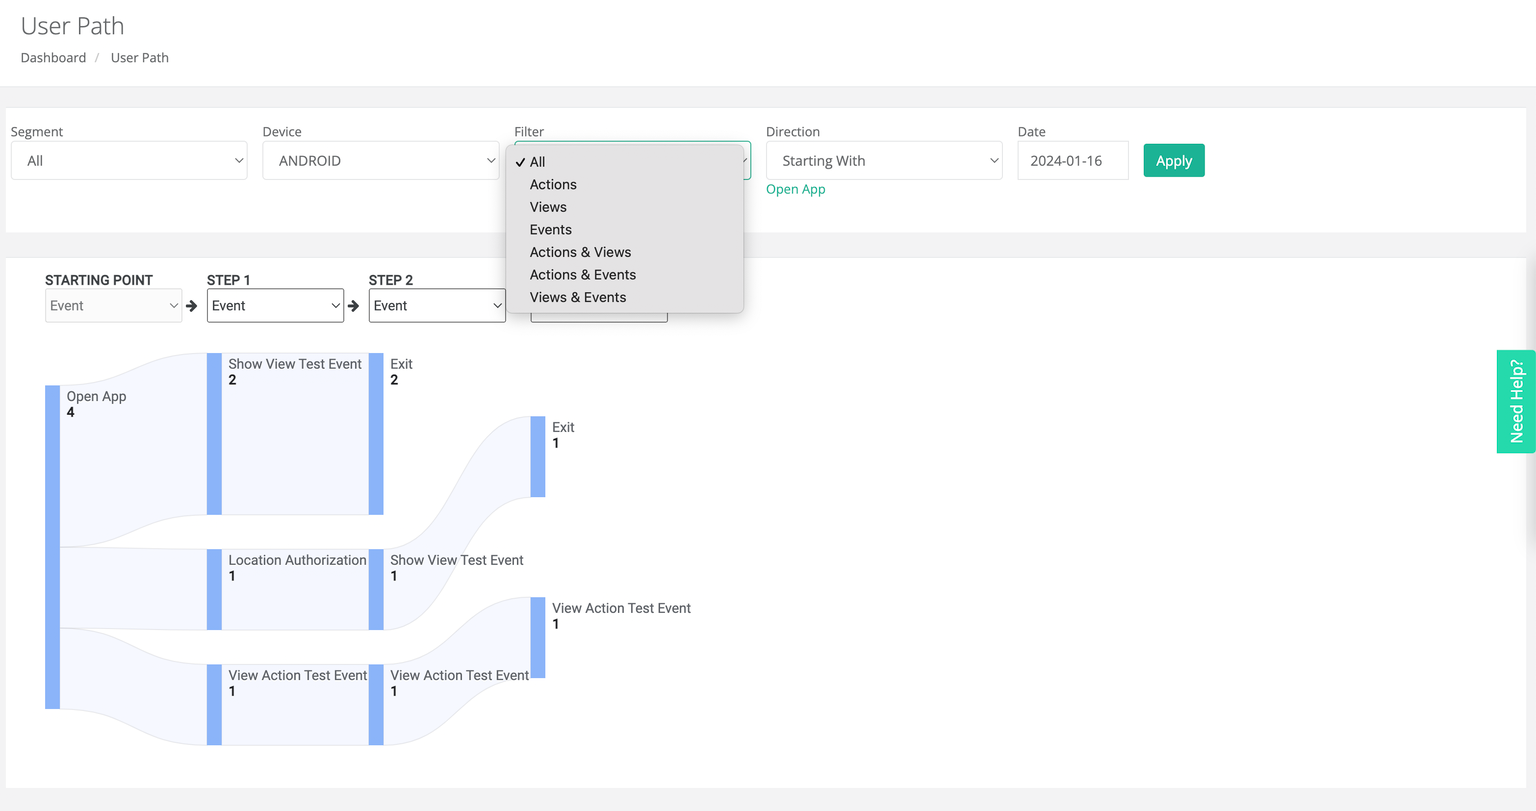1536x811 pixels.
Task: Open the "Need Help?" side tab
Action: [x=1515, y=401]
